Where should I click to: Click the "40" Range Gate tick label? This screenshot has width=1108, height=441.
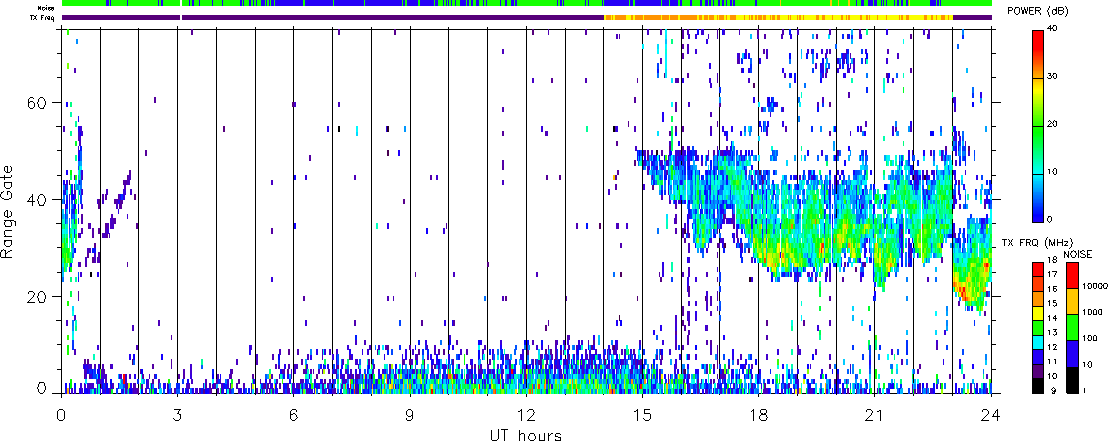click(36, 200)
